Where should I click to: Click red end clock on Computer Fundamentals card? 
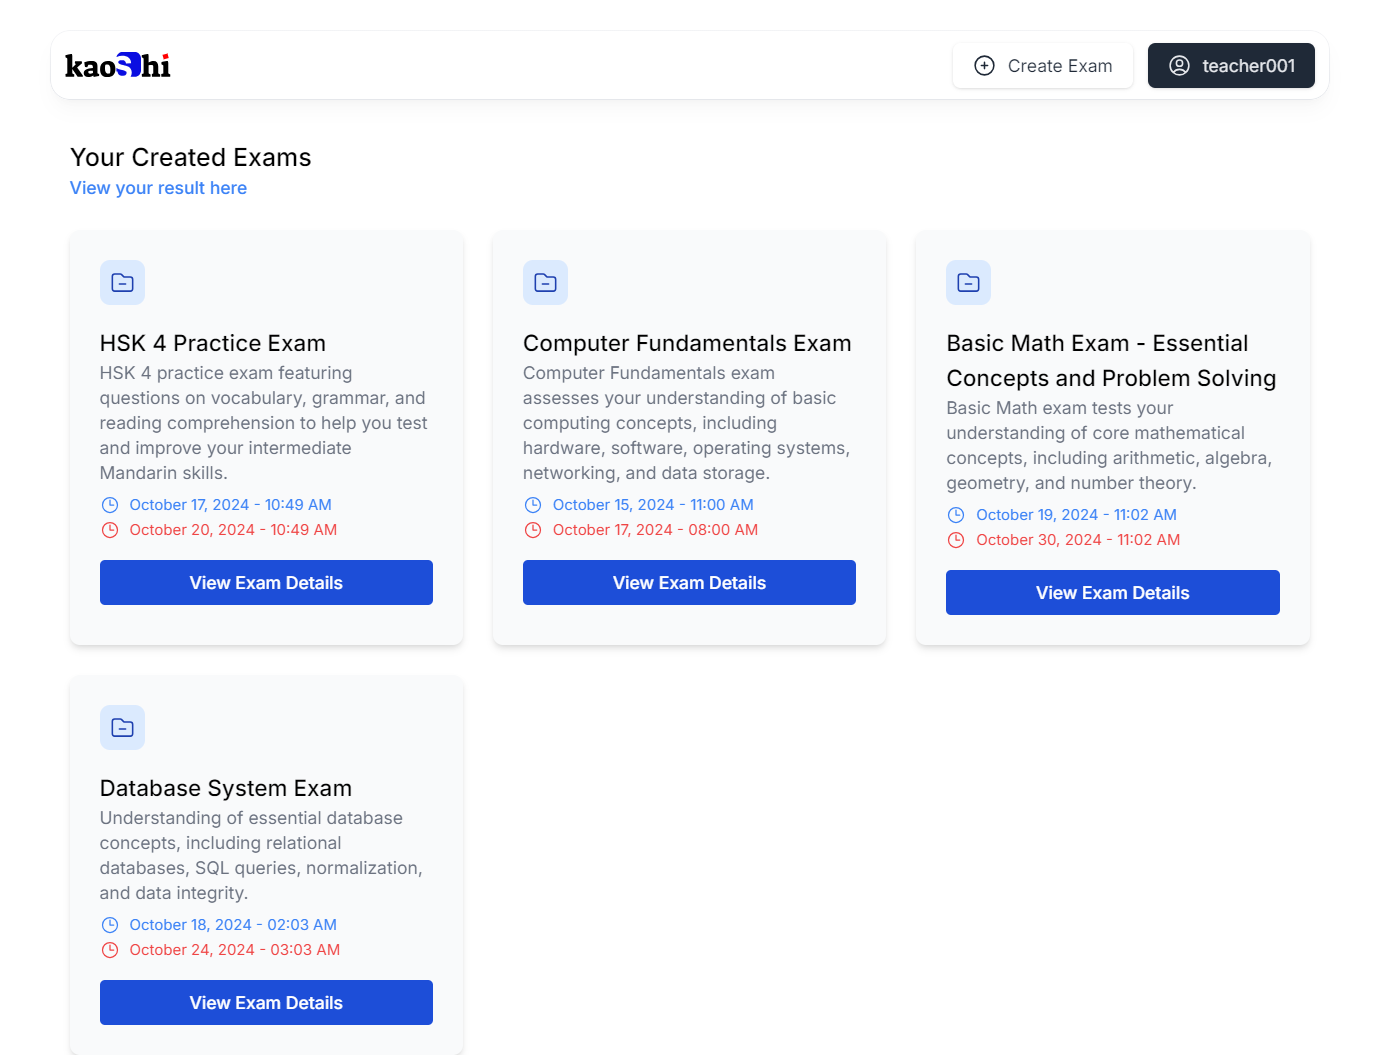533,530
